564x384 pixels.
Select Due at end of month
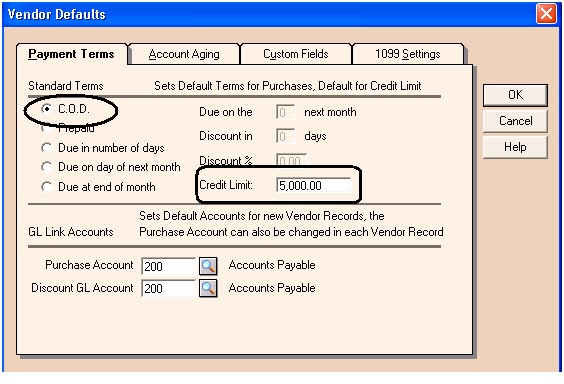point(46,187)
